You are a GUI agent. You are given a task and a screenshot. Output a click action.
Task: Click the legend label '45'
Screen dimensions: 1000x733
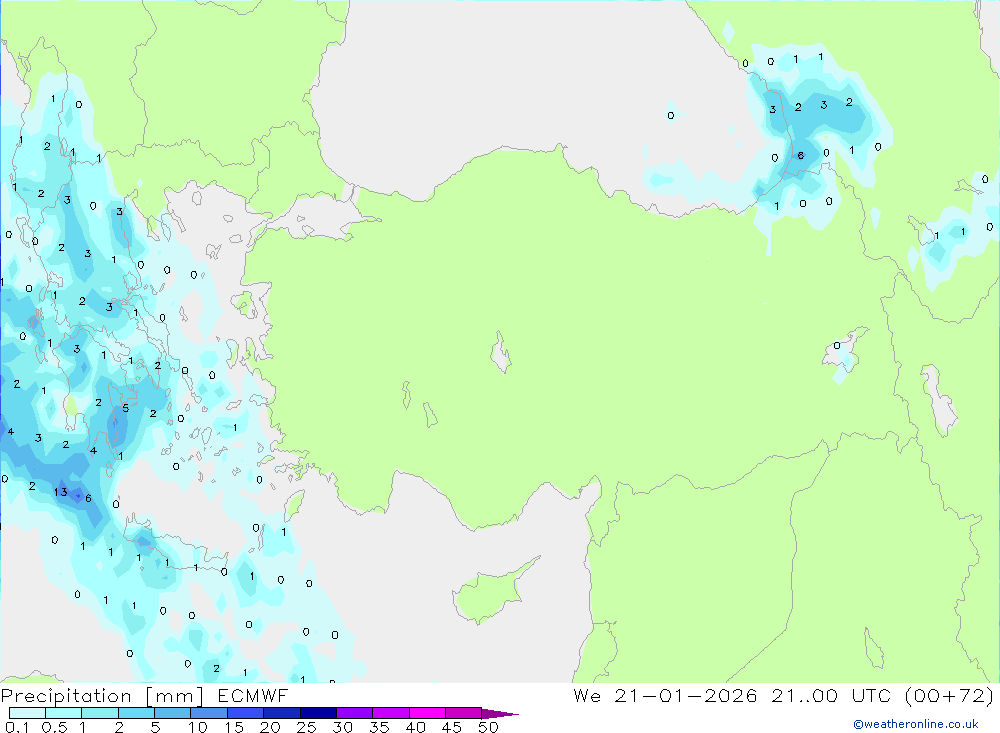pos(452,727)
